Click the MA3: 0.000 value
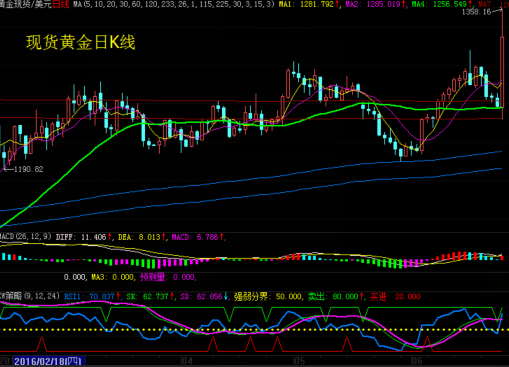Image resolution: width=509 pixels, height=367 pixels. coord(113,277)
